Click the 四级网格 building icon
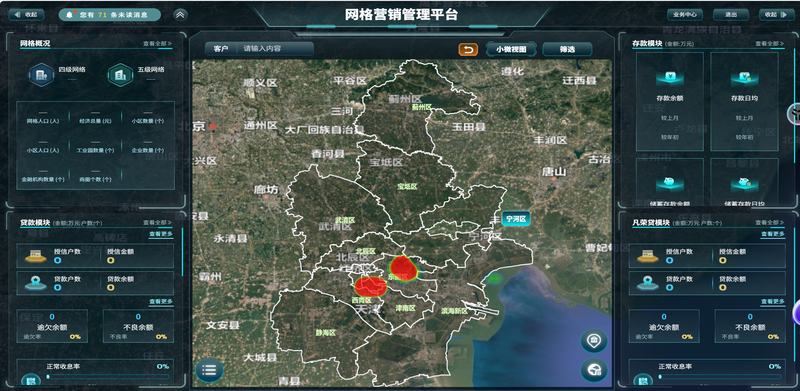The height and width of the screenshot is (391, 800). coord(41,75)
